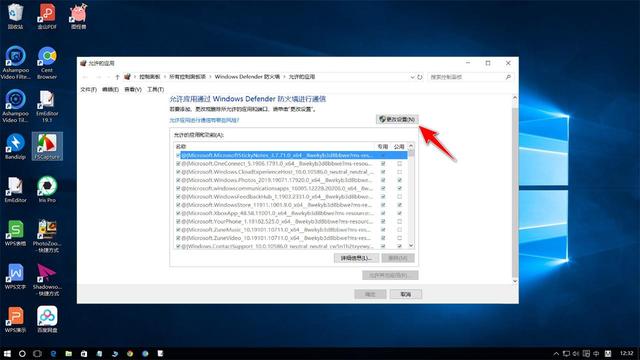Open the EmEditor 19.1 desktop icon

tap(47, 106)
